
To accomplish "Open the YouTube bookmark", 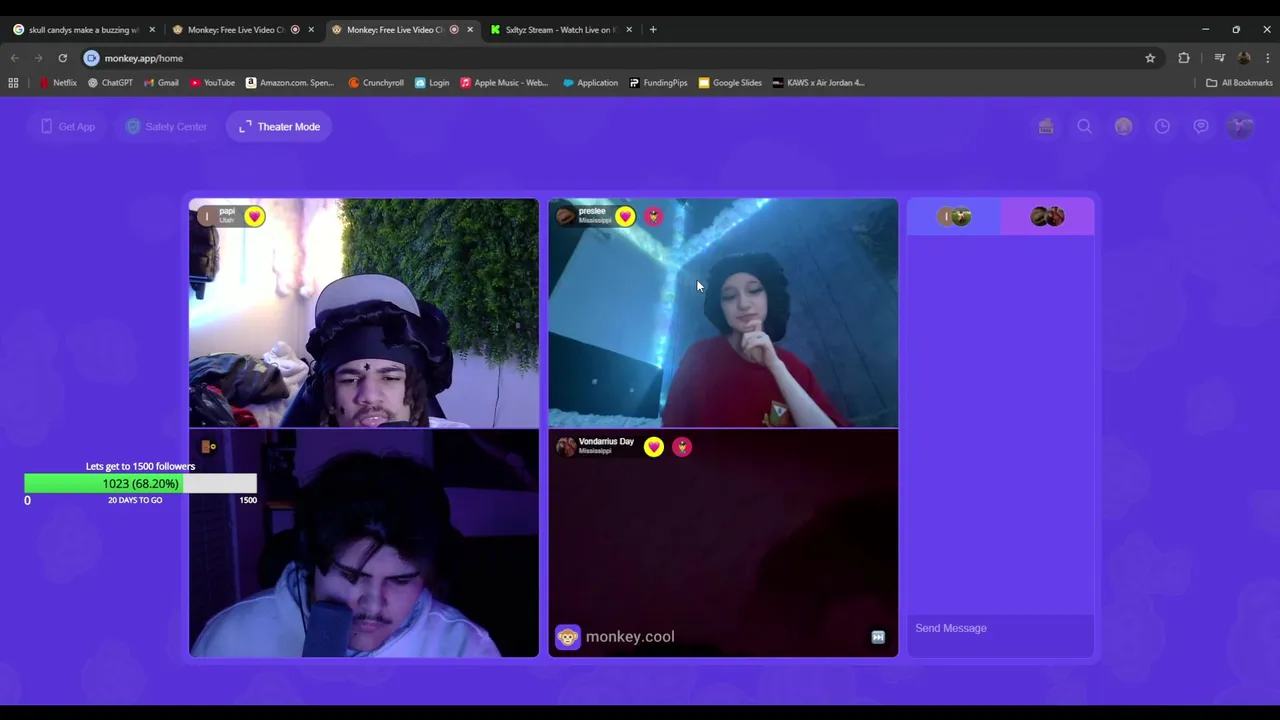I will pyautogui.click(x=212, y=83).
